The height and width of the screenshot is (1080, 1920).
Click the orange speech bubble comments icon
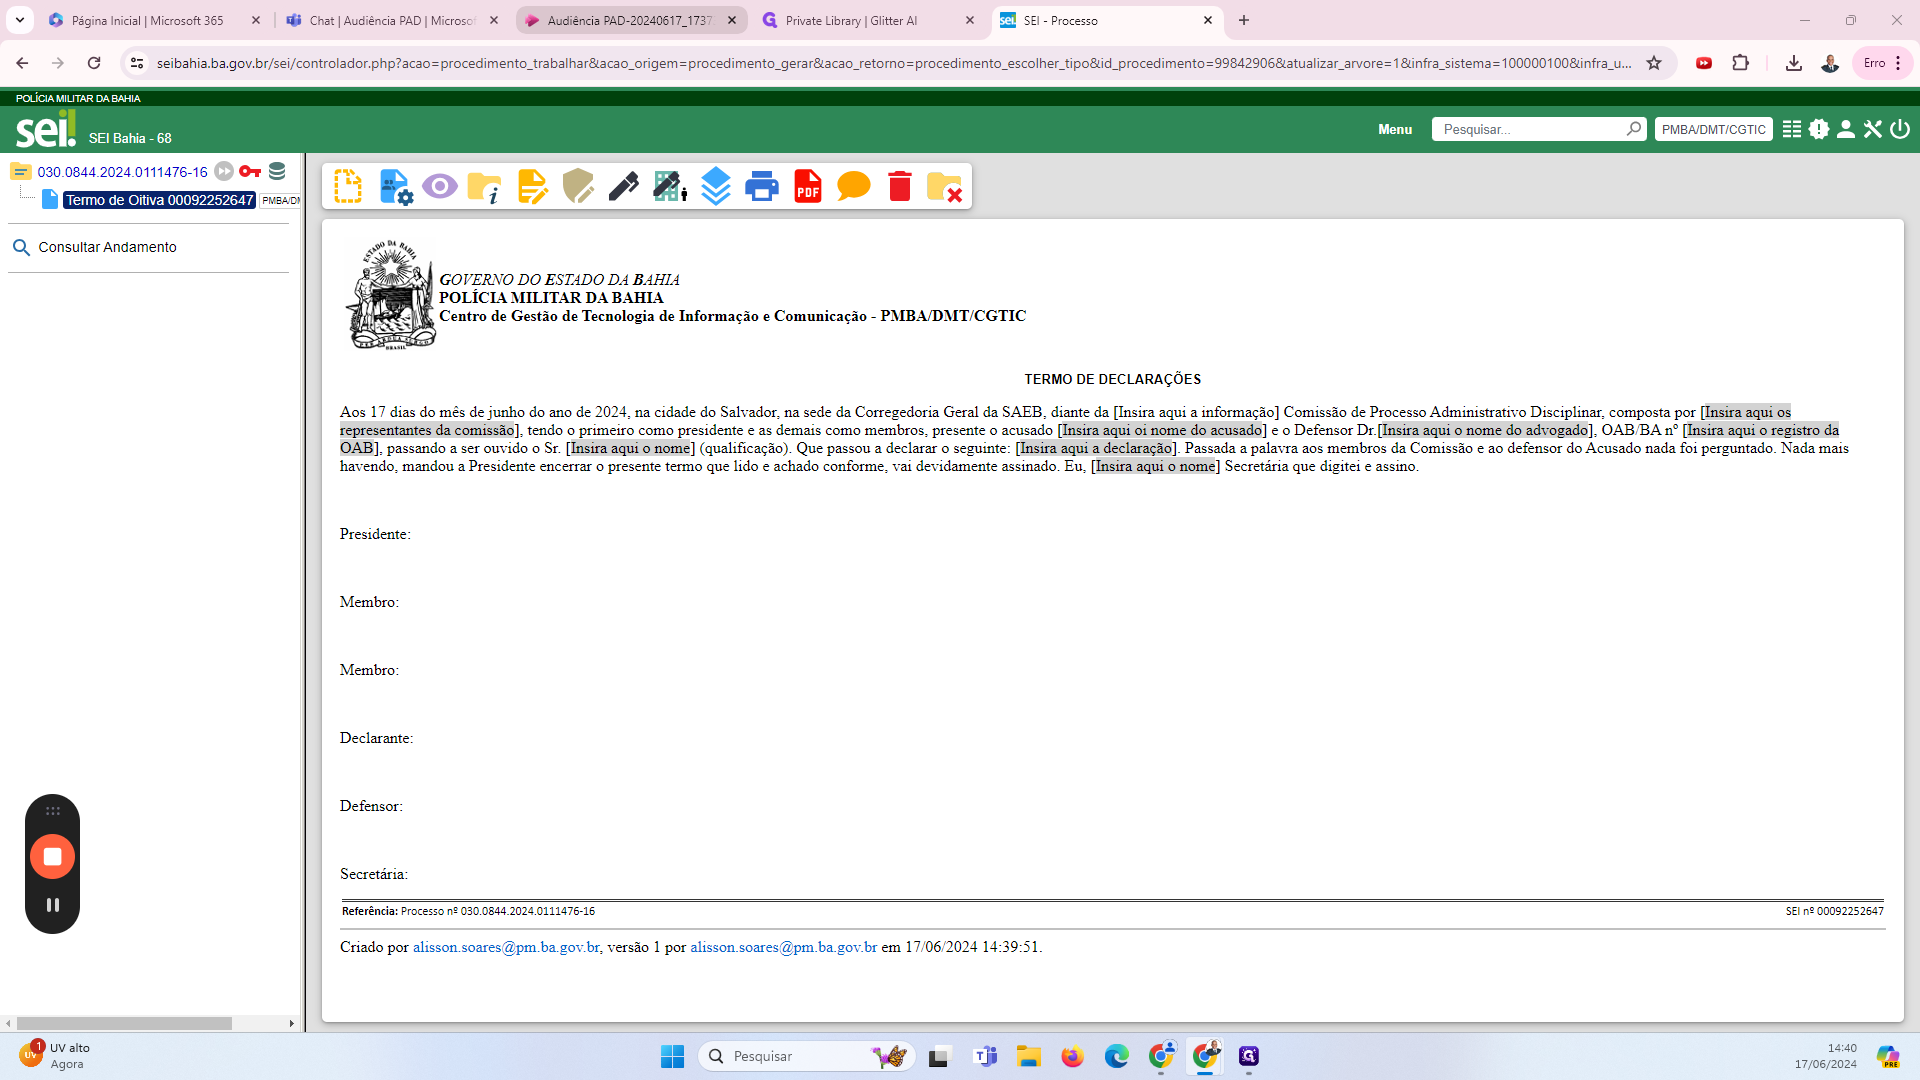click(854, 186)
